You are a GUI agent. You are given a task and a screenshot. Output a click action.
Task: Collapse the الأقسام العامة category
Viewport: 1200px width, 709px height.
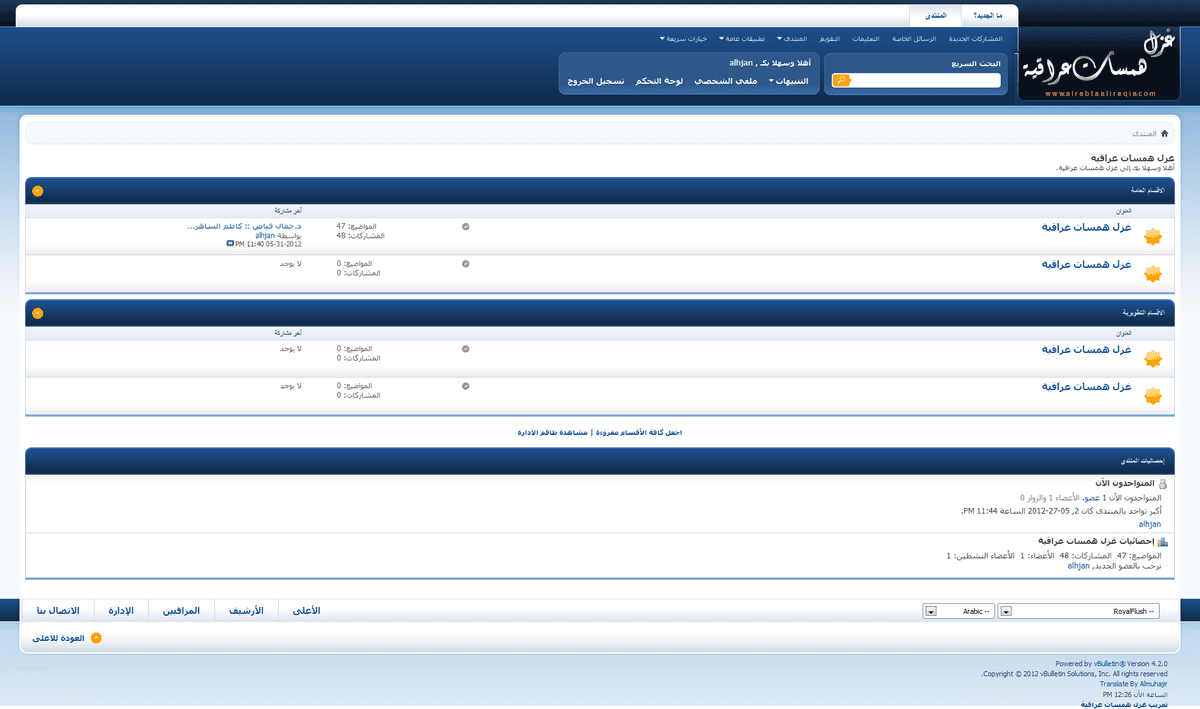coord(37,190)
